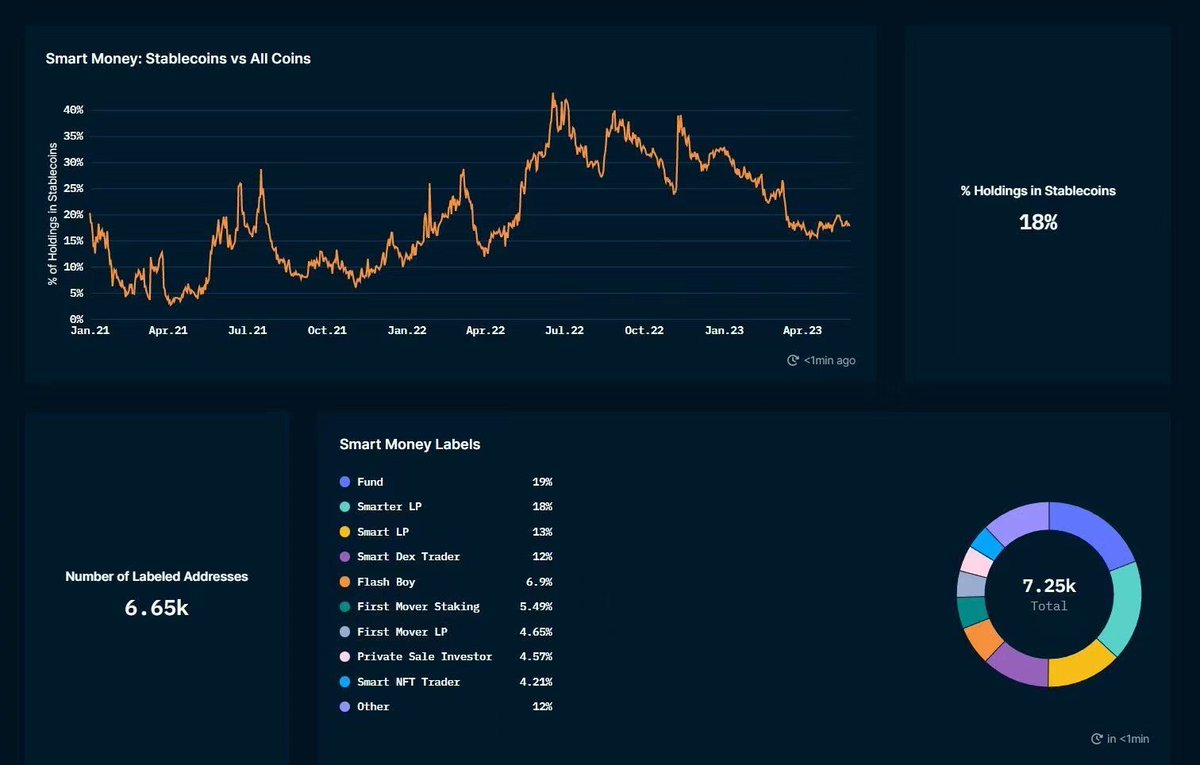Select the 'First Mover Staking' legend label
Viewport: 1200px width, 765px height.
pyautogui.click(x=418, y=607)
